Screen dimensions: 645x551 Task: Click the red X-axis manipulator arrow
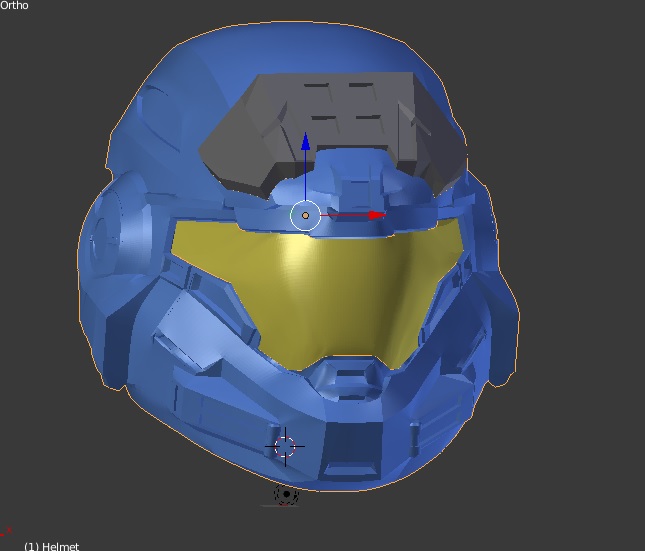point(376,215)
